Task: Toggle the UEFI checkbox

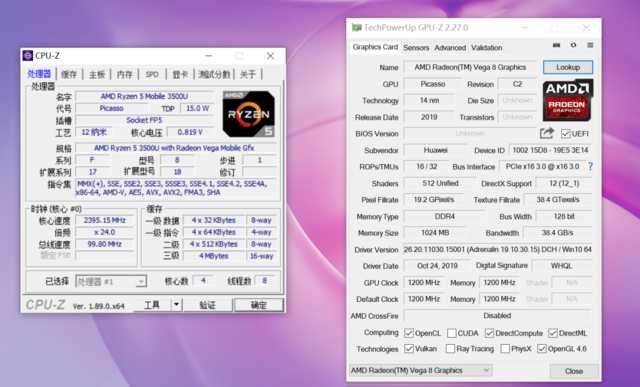Action: coord(566,133)
